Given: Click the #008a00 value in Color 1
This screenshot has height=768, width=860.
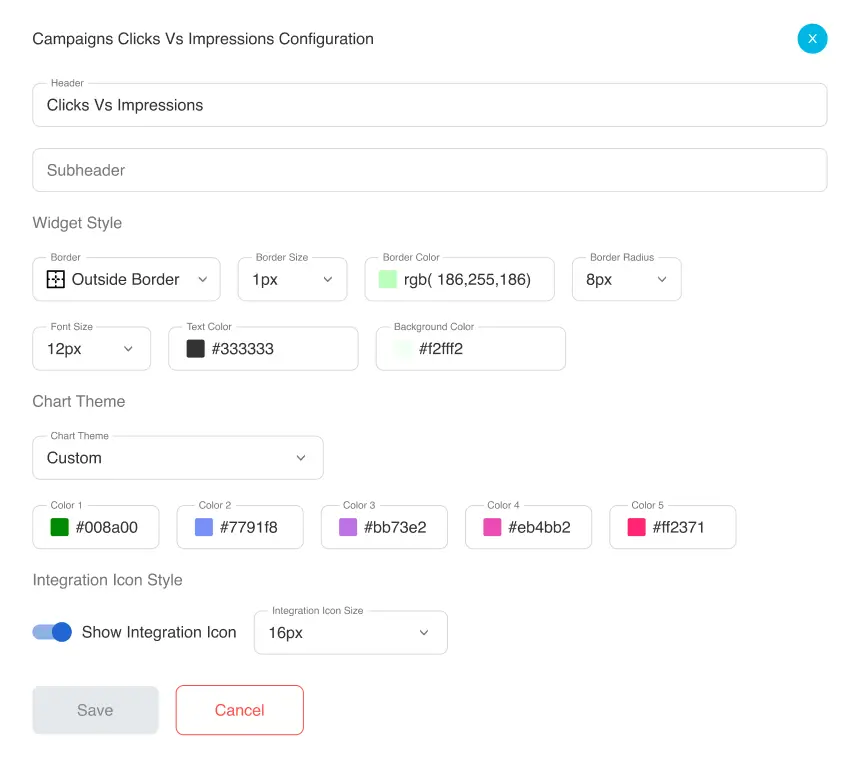Looking at the screenshot, I should 106,527.
